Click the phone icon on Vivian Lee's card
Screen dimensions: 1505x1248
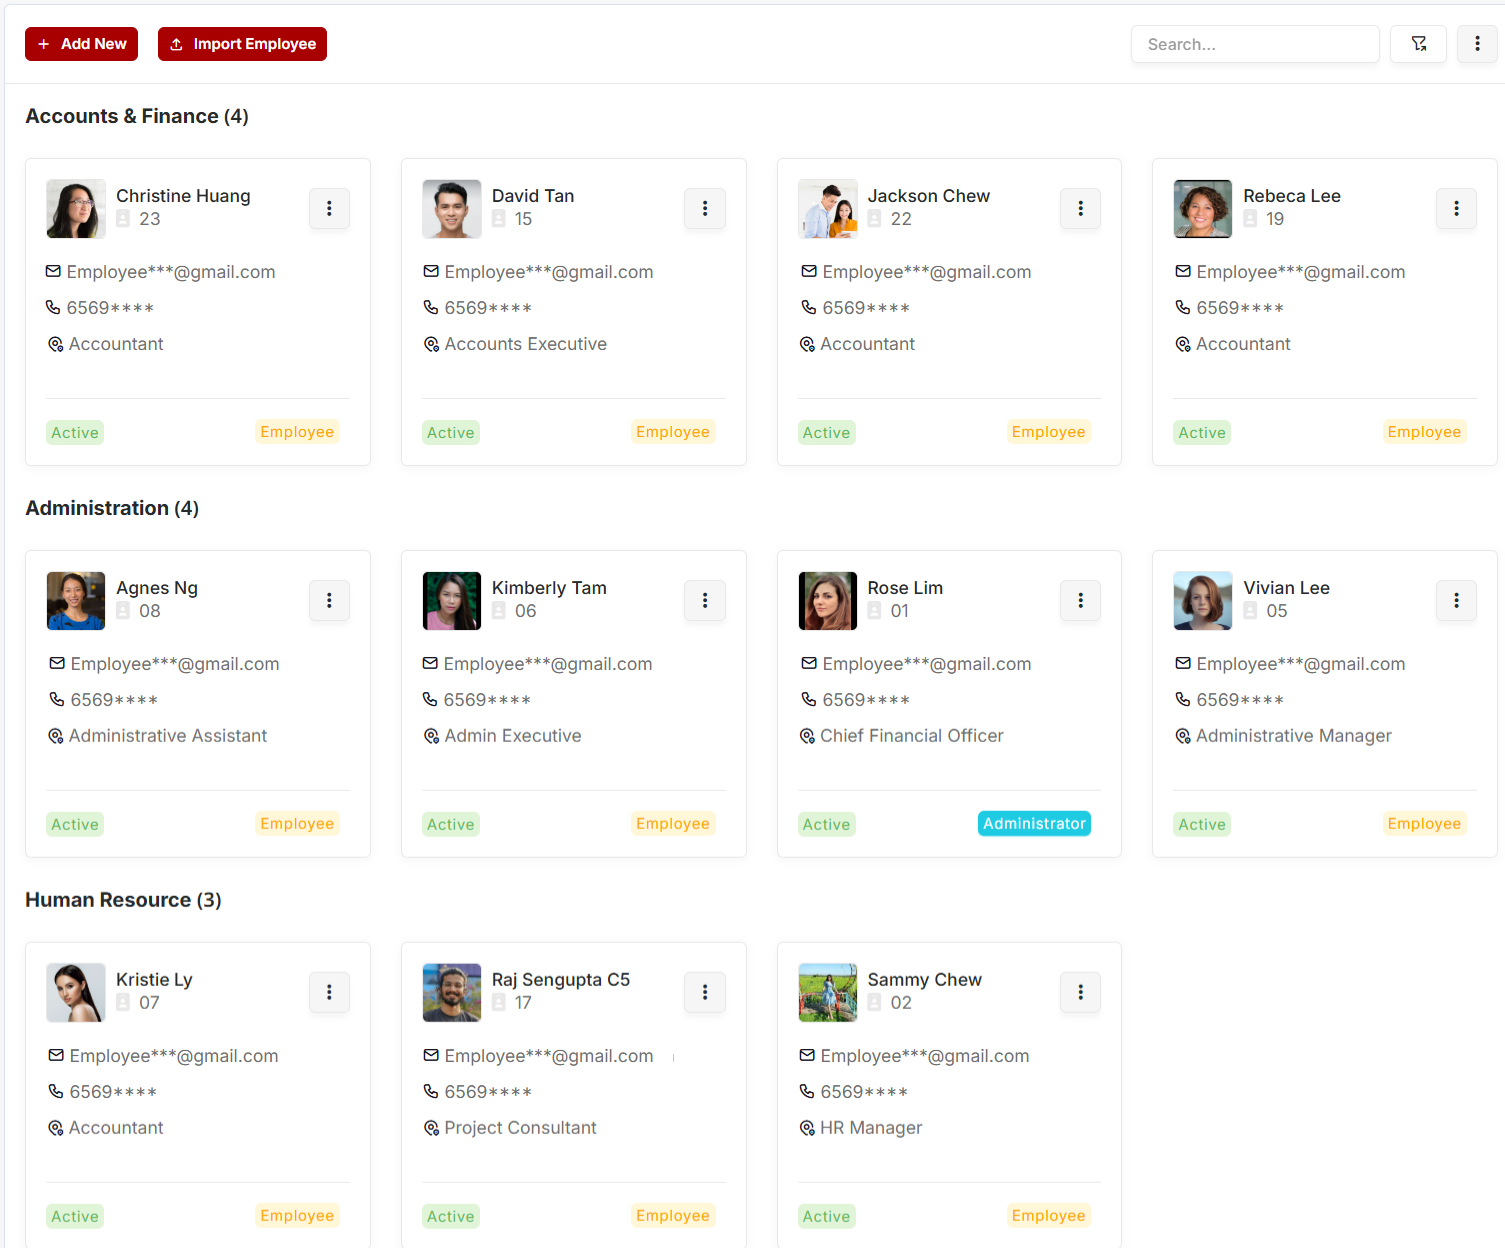pyautogui.click(x=1182, y=699)
